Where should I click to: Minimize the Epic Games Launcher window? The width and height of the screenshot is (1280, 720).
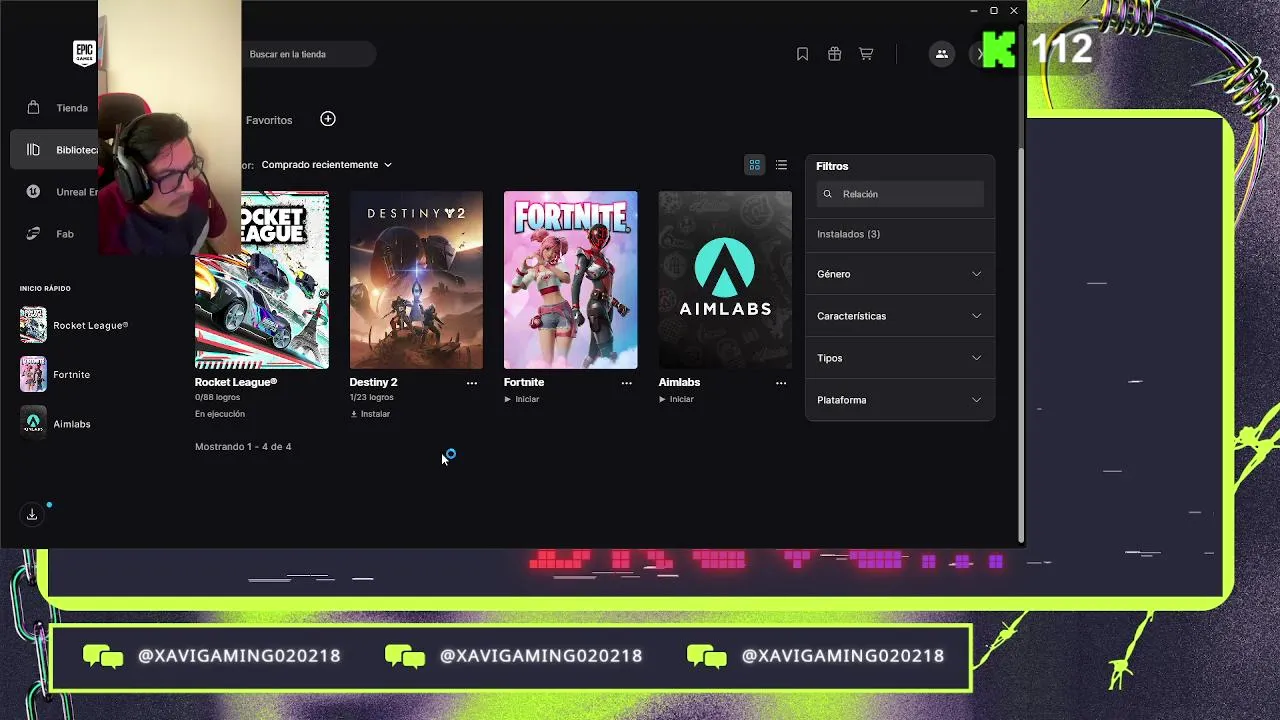point(974,11)
